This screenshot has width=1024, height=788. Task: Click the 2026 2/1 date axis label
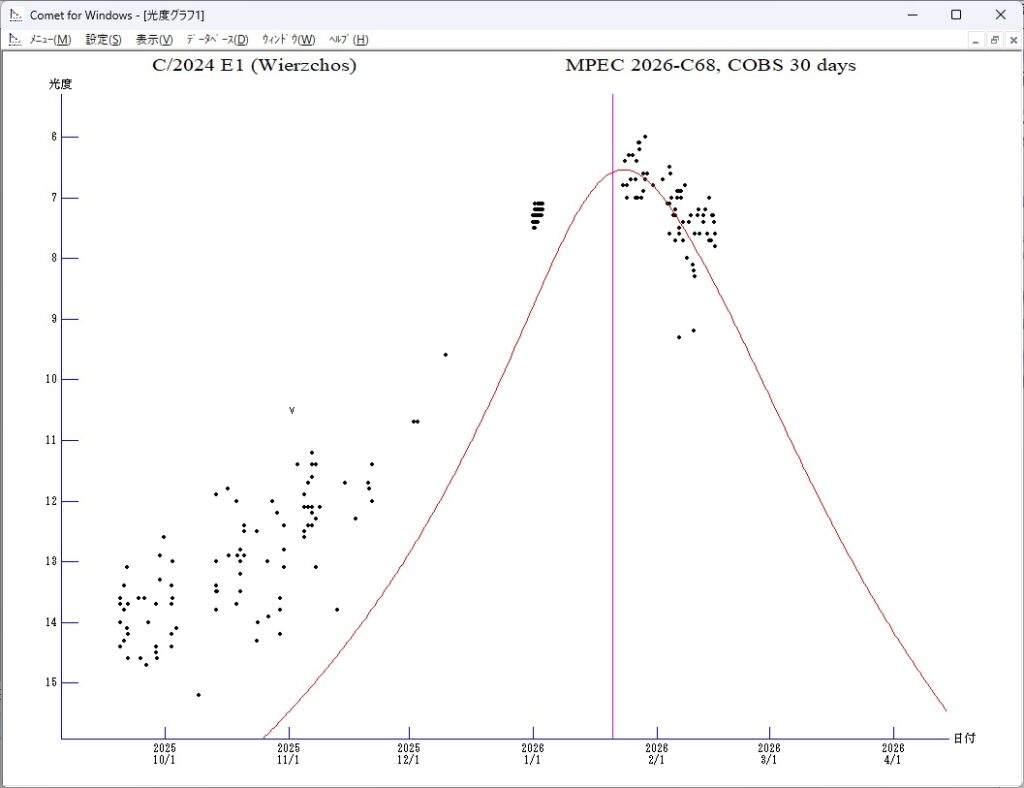coord(656,753)
